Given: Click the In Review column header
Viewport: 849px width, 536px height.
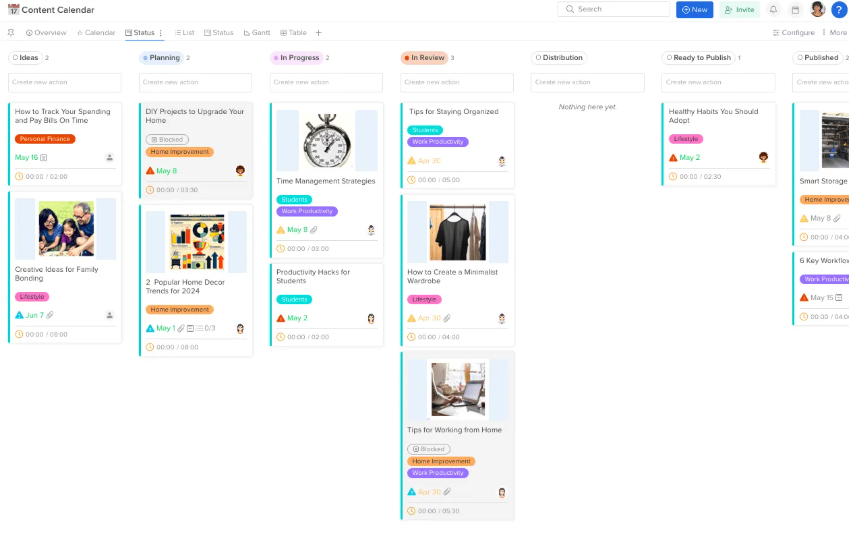Looking at the screenshot, I should [x=424, y=58].
